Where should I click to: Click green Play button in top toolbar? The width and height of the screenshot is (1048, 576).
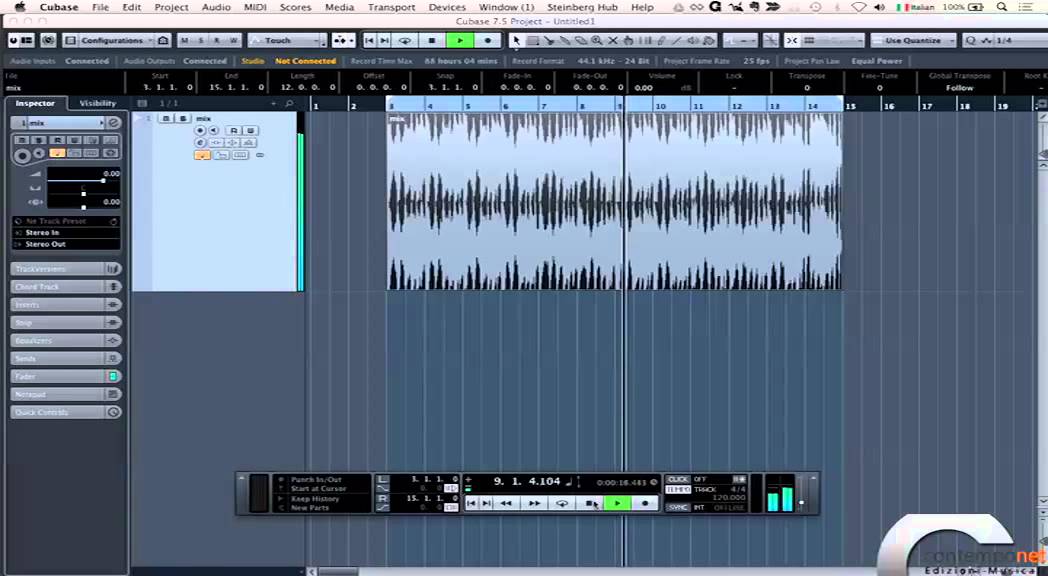tap(460, 41)
